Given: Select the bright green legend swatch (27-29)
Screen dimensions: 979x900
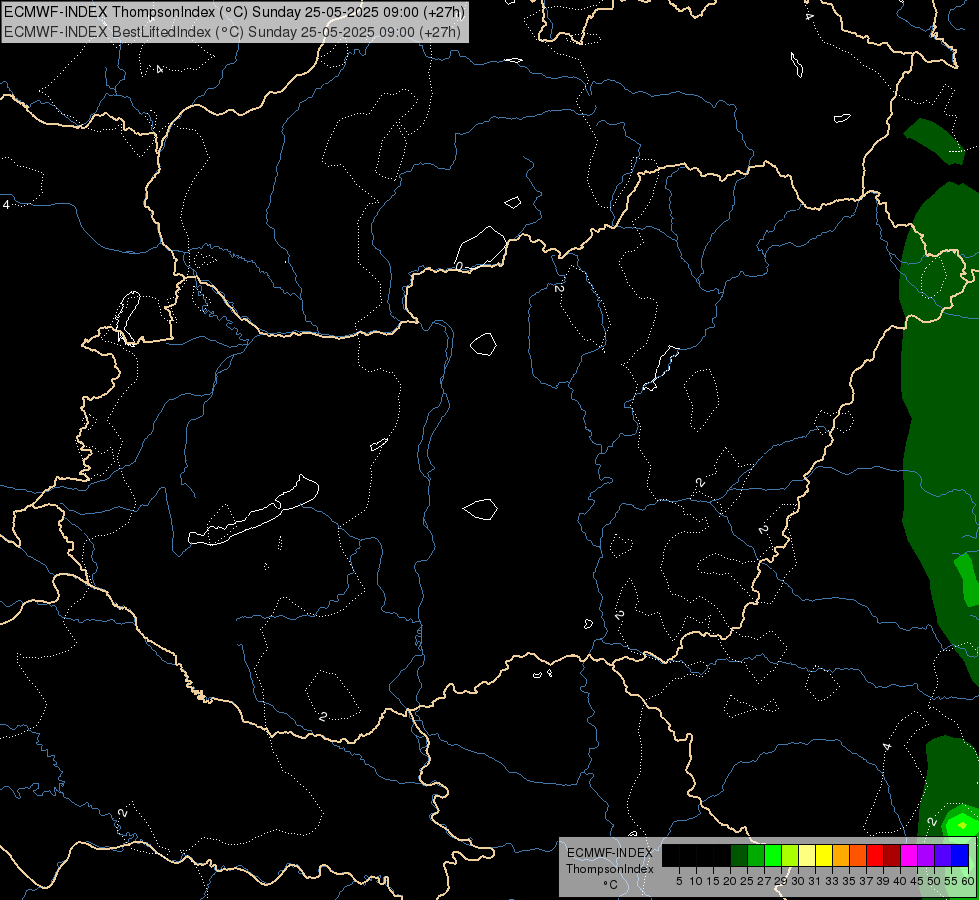Looking at the screenshot, I should pos(773,855).
